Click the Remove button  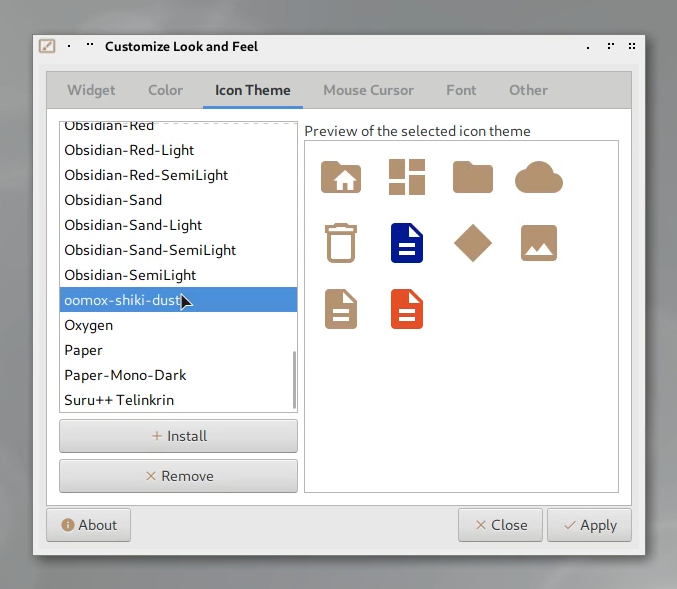coord(178,476)
